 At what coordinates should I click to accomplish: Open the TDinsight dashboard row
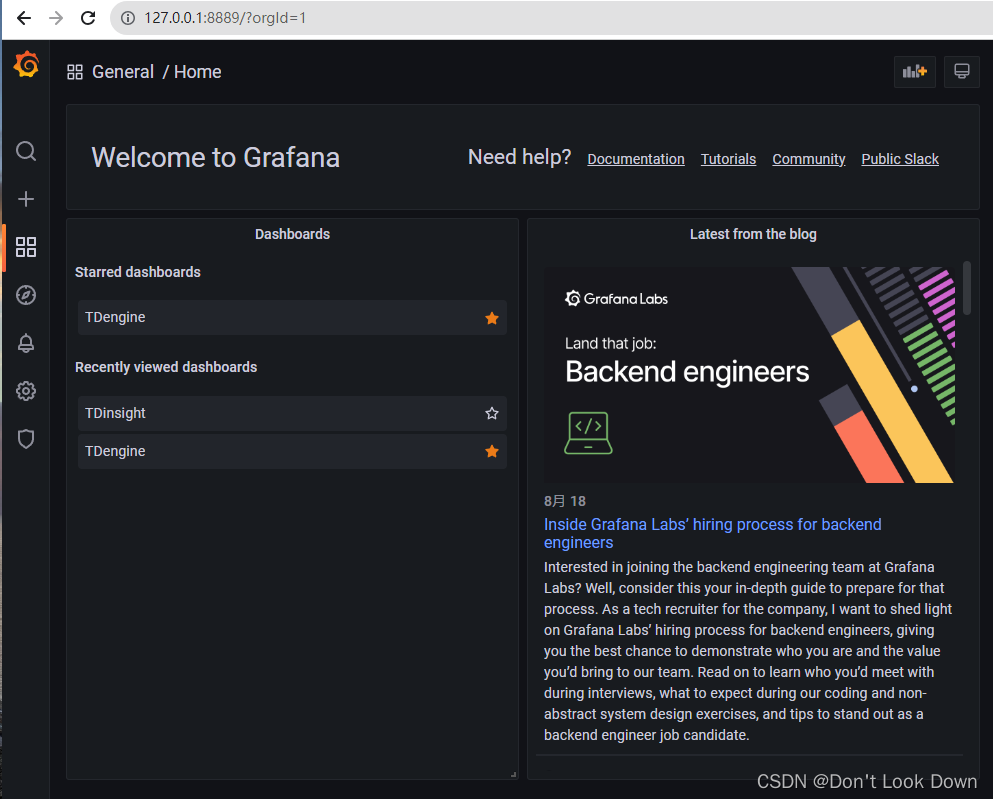[x=292, y=413]
